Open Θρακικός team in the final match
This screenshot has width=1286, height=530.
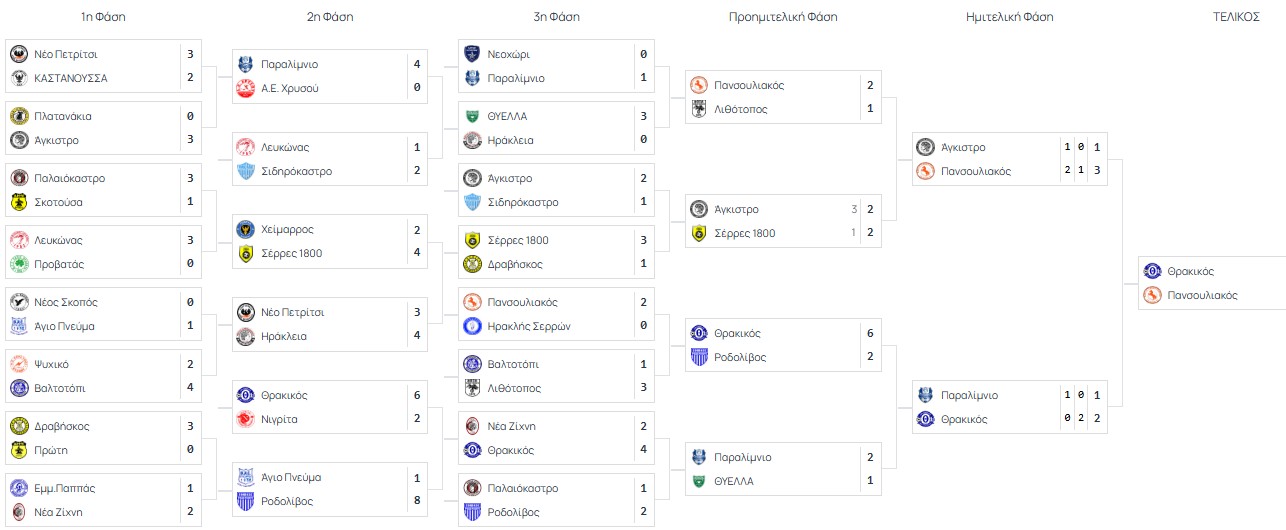click(x=1189, y=271)
